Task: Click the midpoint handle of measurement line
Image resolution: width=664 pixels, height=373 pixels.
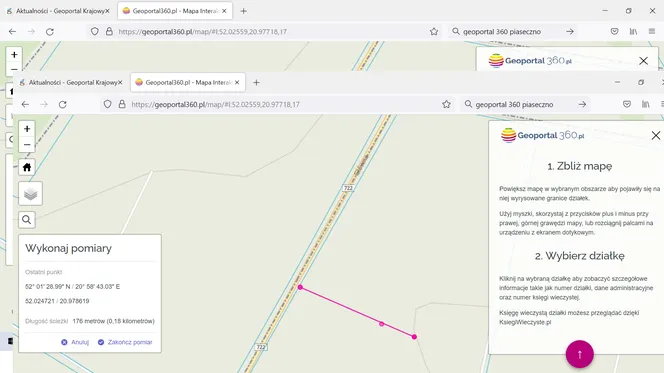Action: point(382,324)
